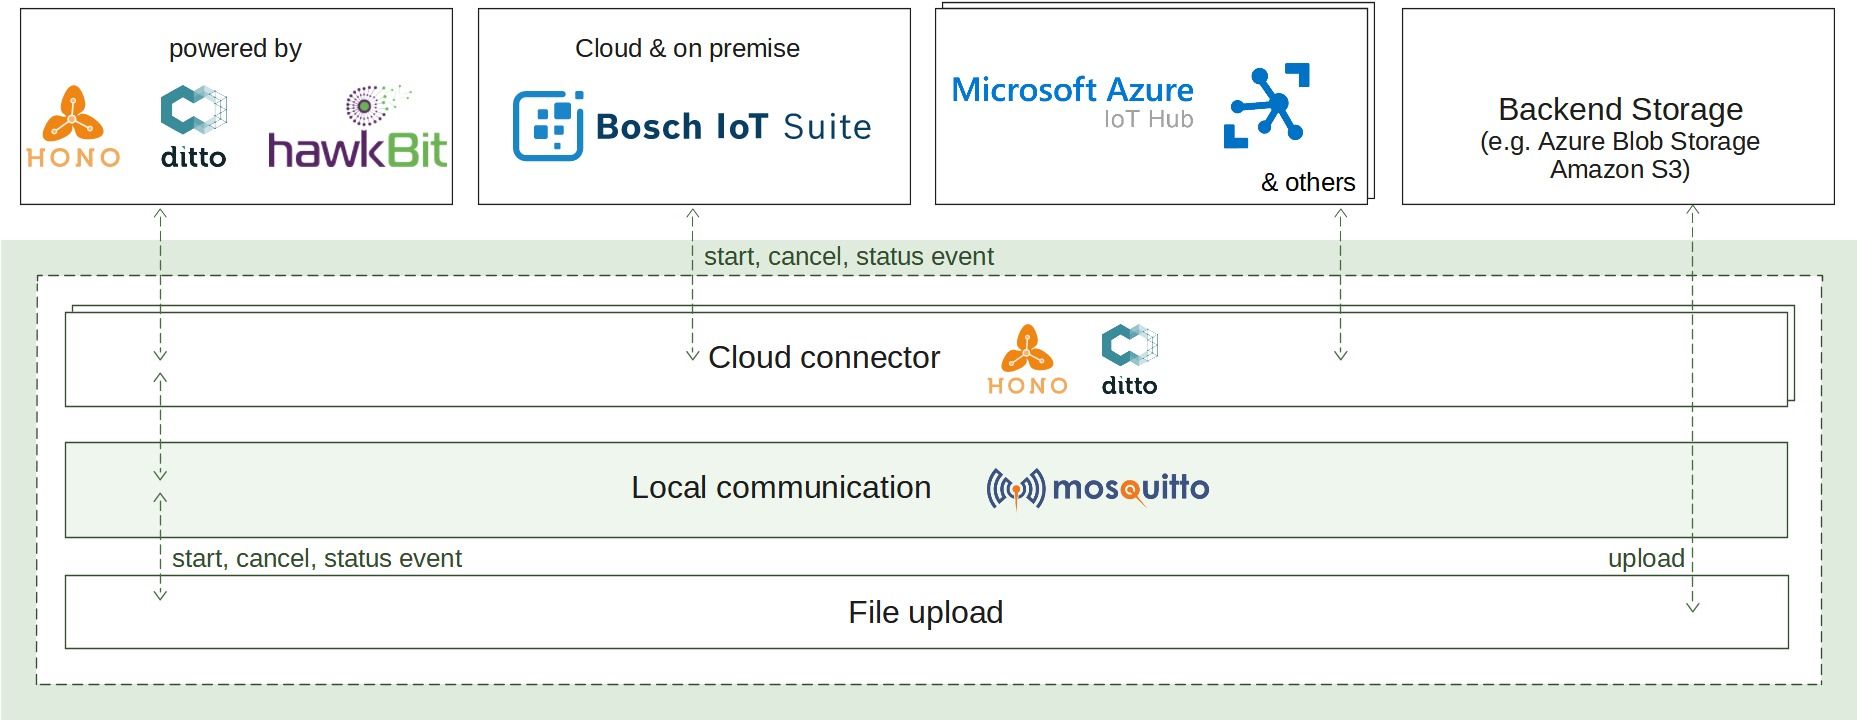Select the mosquitto logo in Local communication
The height and width of the screenshot is (720, 1857).
(1098, 488)
